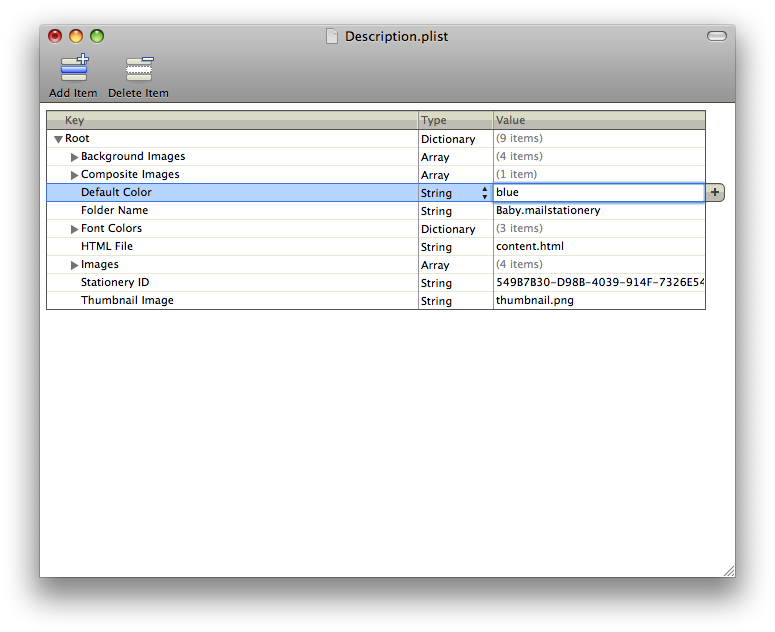
Task: Select the Font Colors key
Action: pos(111,228)
